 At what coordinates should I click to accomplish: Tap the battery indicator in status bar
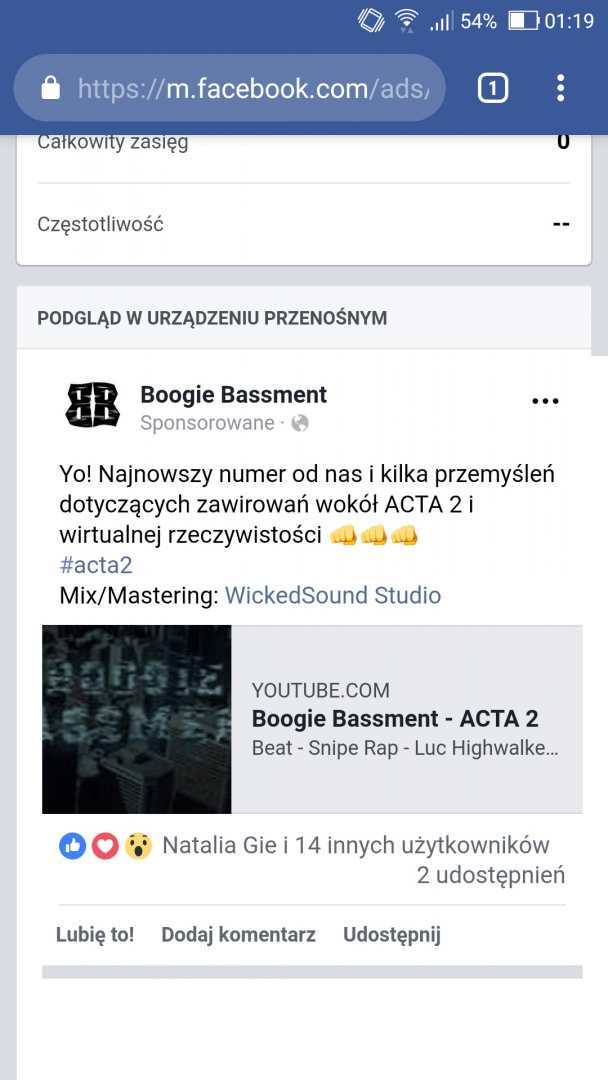[523, 21]
